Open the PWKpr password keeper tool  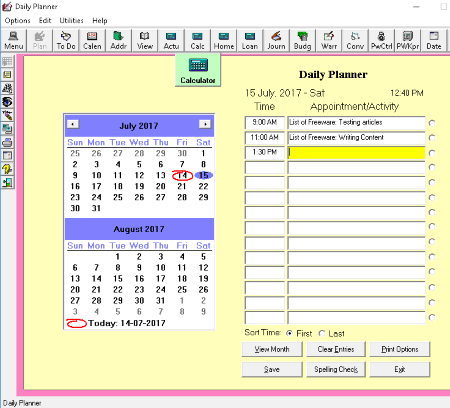[x=407, y=41]
